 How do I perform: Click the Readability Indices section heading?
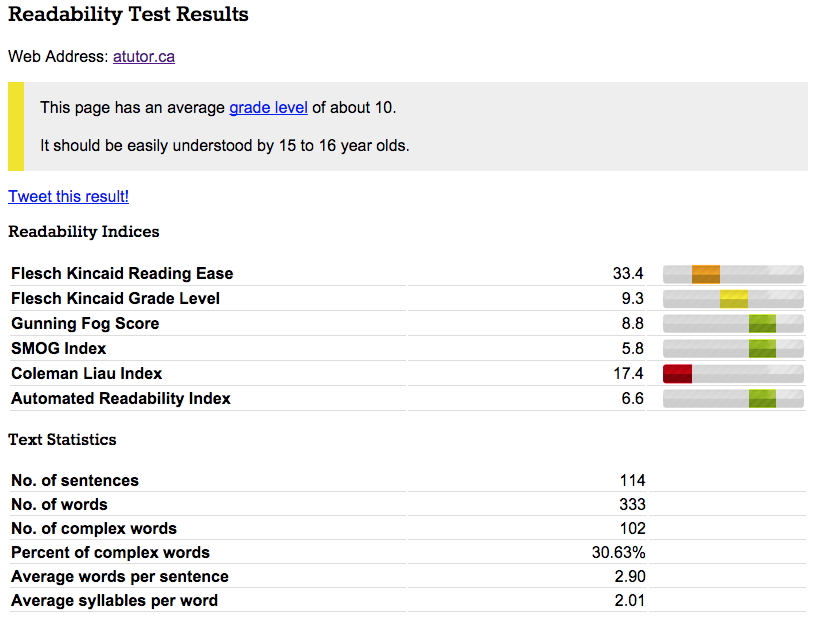click(x=83, y=231)
